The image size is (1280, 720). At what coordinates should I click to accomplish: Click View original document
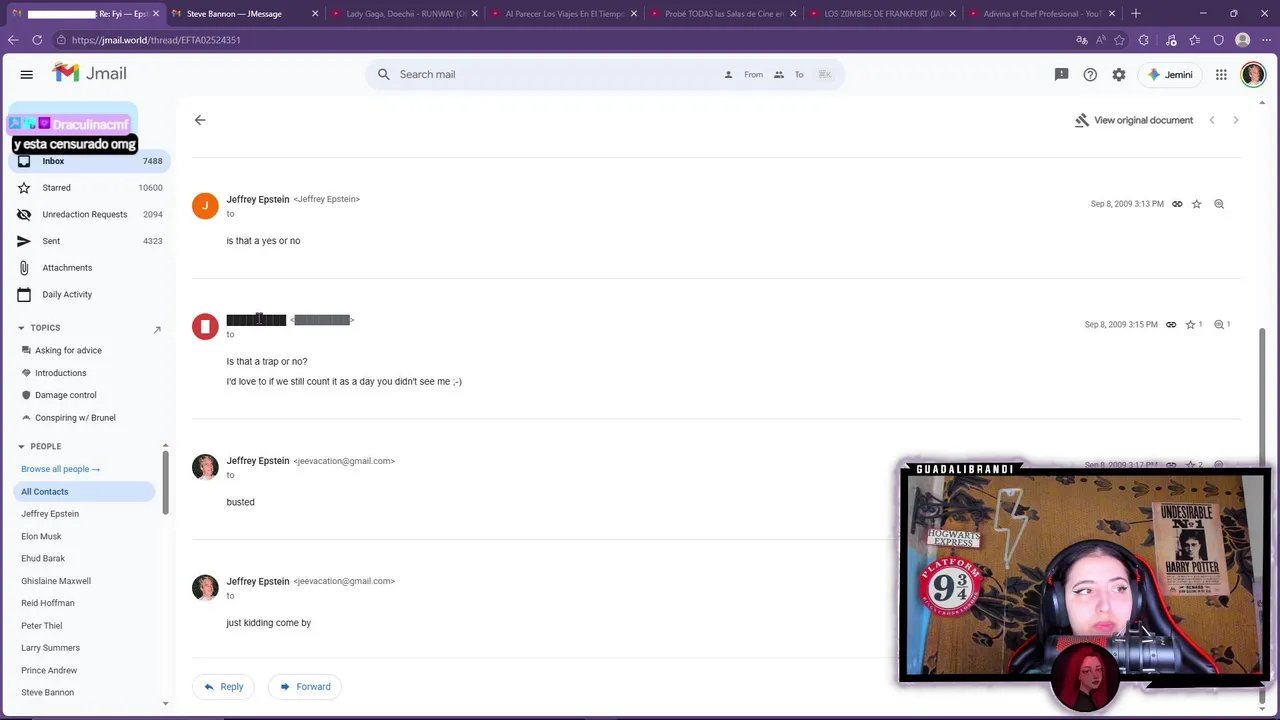[x=1134, y=120]
